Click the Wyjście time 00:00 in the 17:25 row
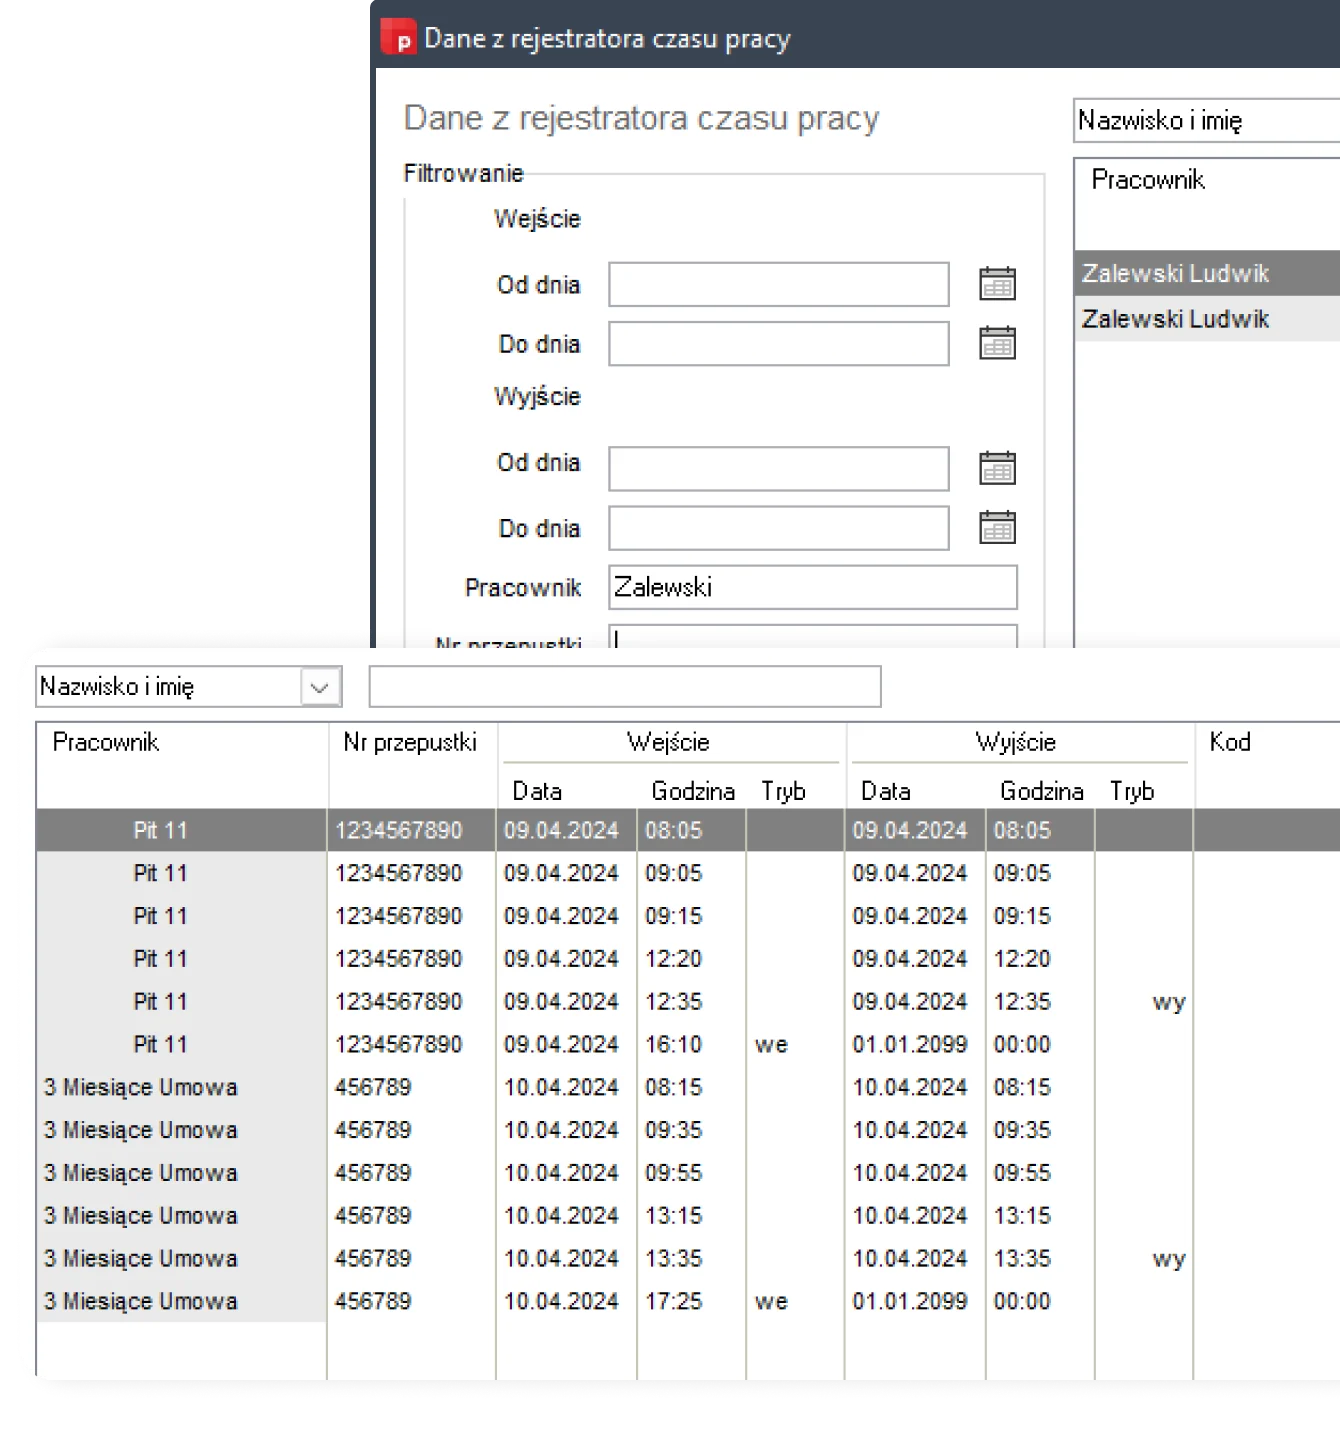Image resolution: width=1340 pixels, height=1440 pixels. [1022, 1302]
